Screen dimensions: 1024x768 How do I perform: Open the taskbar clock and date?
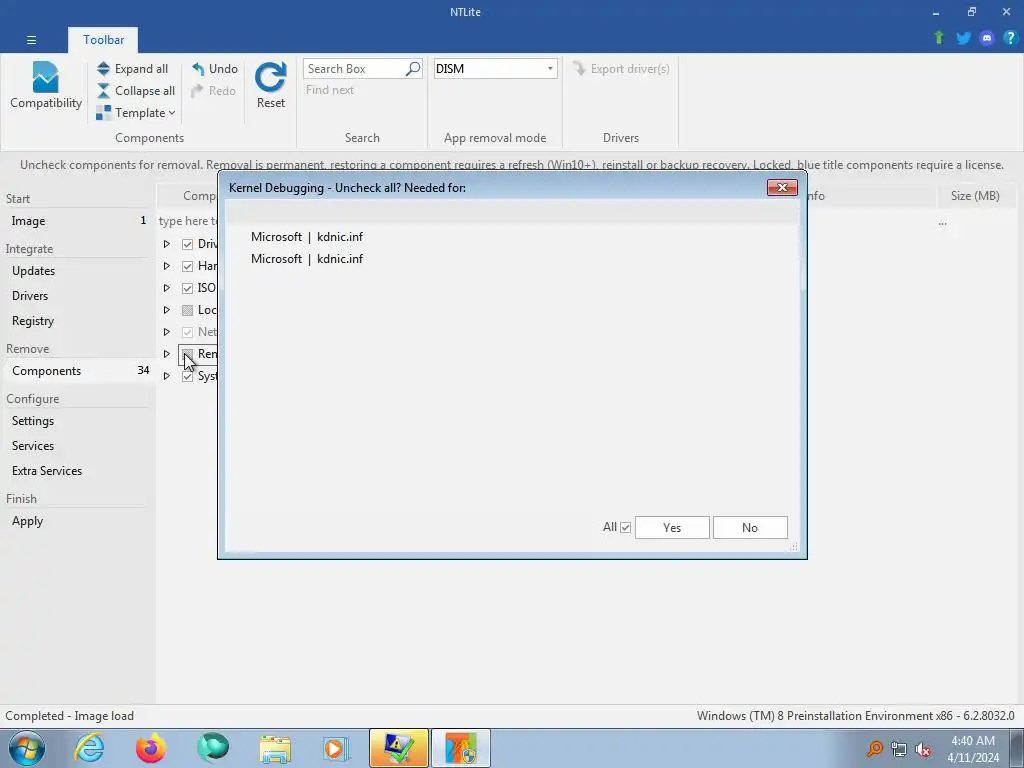click(x=973, y=749)
